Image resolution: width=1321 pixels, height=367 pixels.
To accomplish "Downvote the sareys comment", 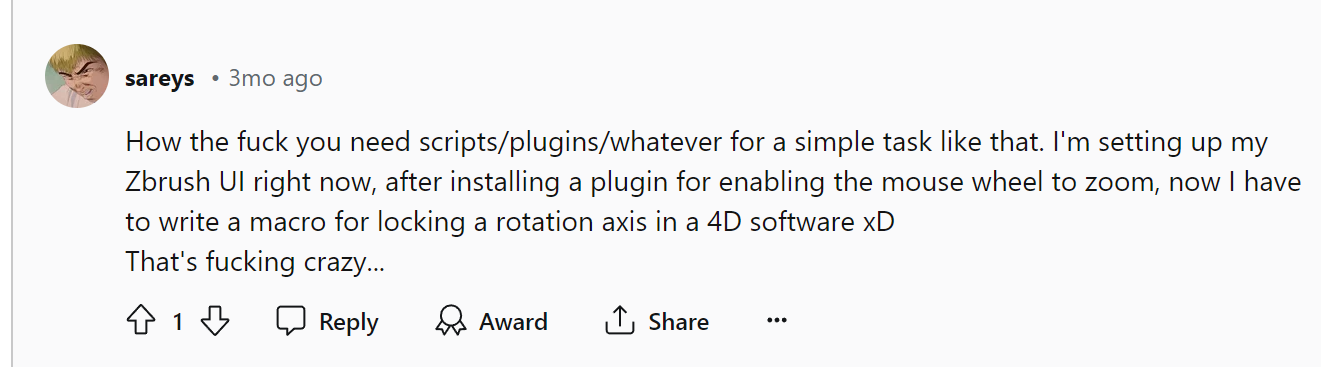I will (215, 322).
